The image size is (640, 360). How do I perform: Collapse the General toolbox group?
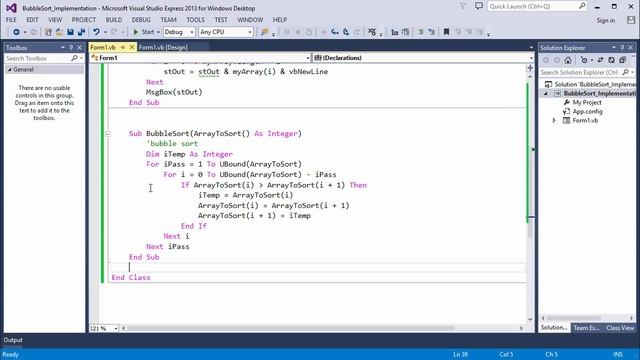(9, 69)
